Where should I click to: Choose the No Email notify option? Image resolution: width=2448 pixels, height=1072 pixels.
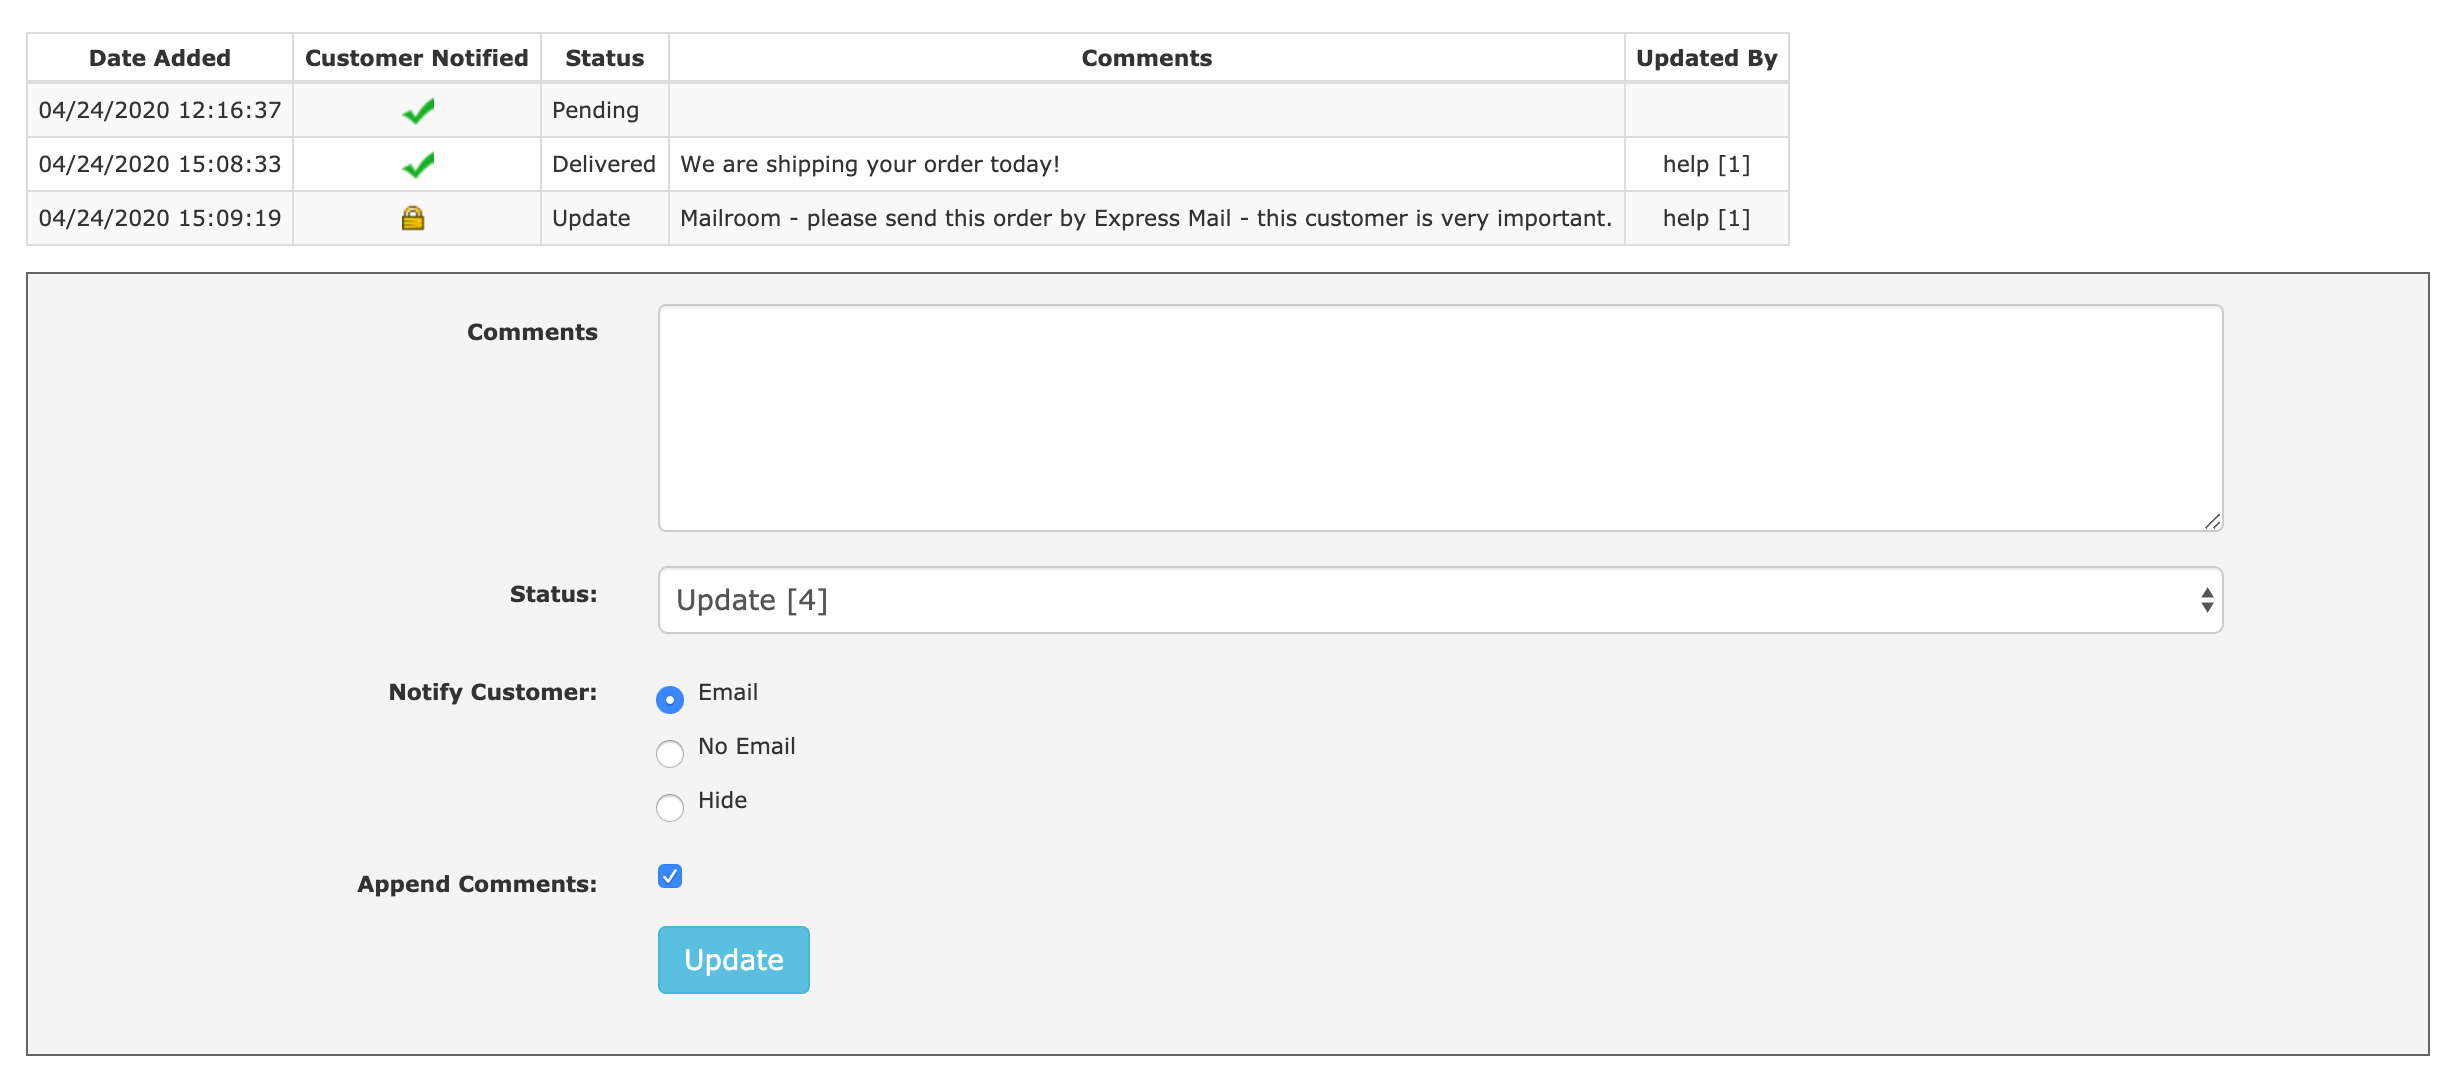coord(670,753)
